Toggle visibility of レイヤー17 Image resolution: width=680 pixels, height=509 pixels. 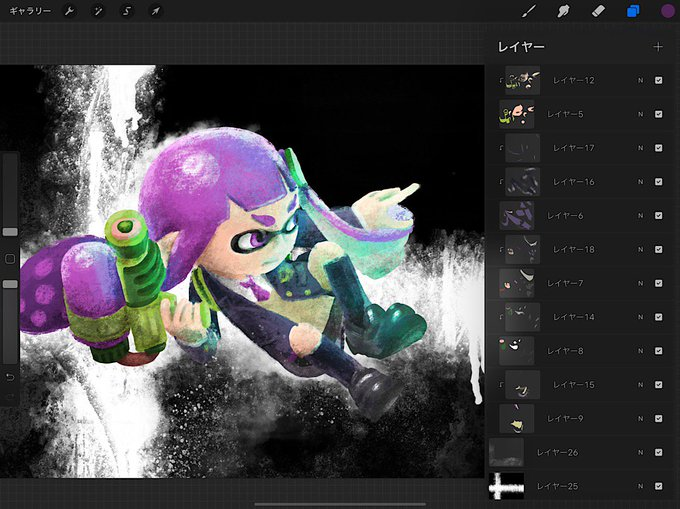click(658, 148)
